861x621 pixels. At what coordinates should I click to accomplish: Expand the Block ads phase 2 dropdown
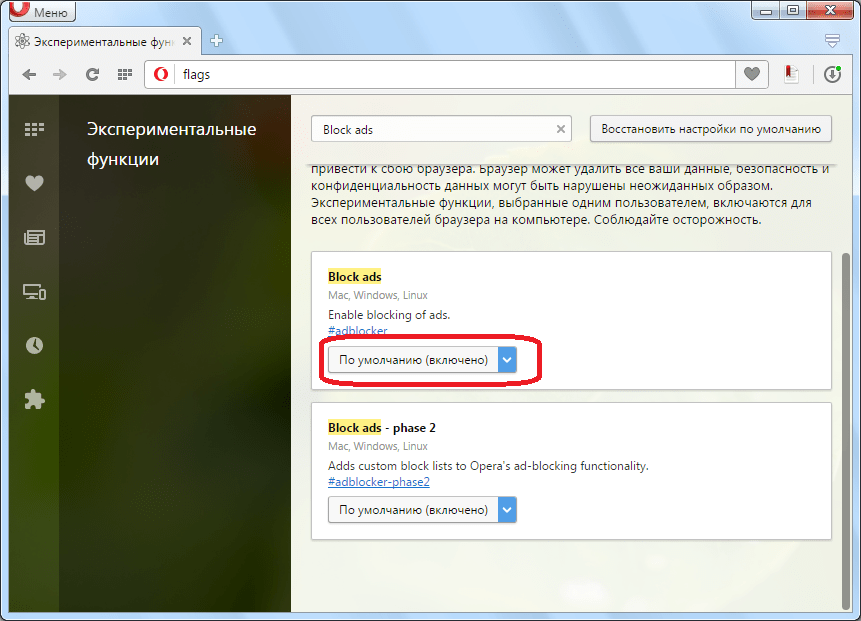[x=422, y=510]
